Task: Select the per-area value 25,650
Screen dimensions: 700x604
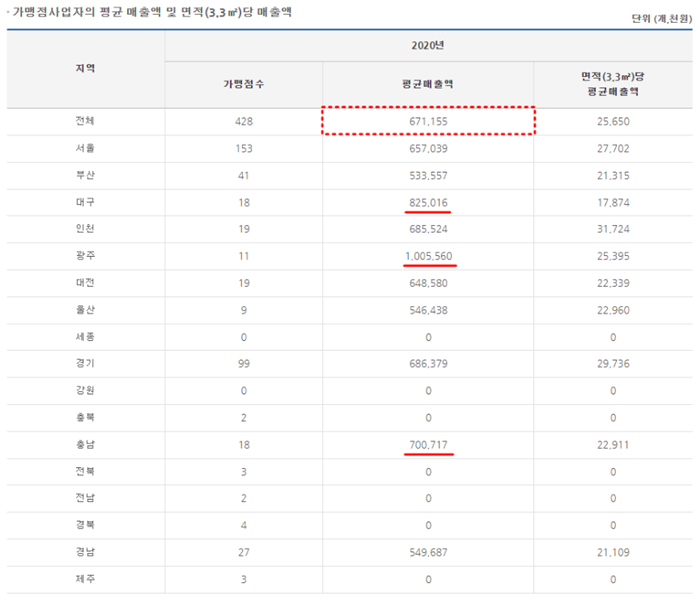Action: point(613,121)
